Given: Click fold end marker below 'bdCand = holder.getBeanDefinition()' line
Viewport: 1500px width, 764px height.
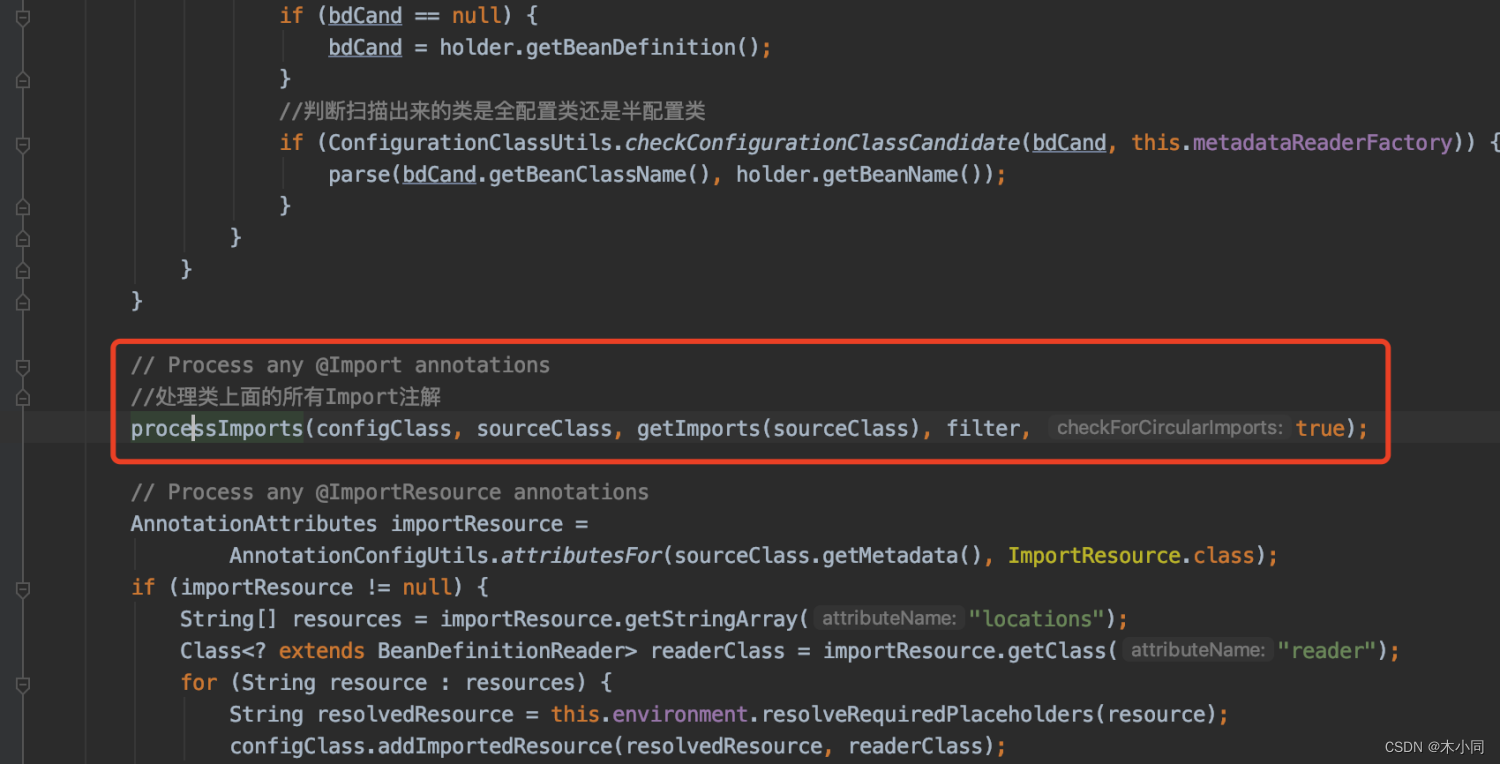Looking at the screenshot, I should [22, 79].
